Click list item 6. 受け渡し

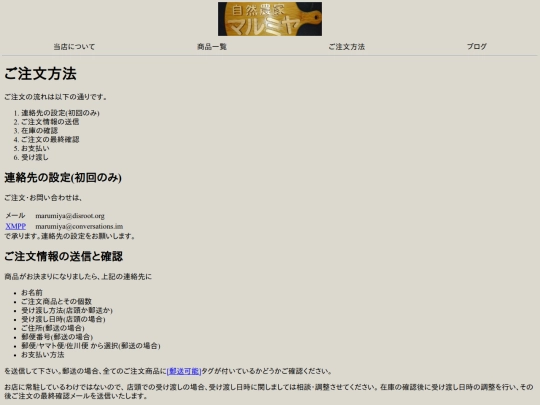pos(35,157)
